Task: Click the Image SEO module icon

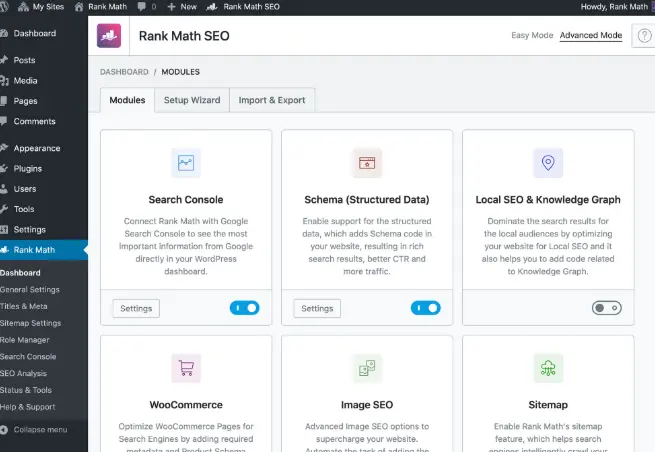Action: (x=367, y=368)
